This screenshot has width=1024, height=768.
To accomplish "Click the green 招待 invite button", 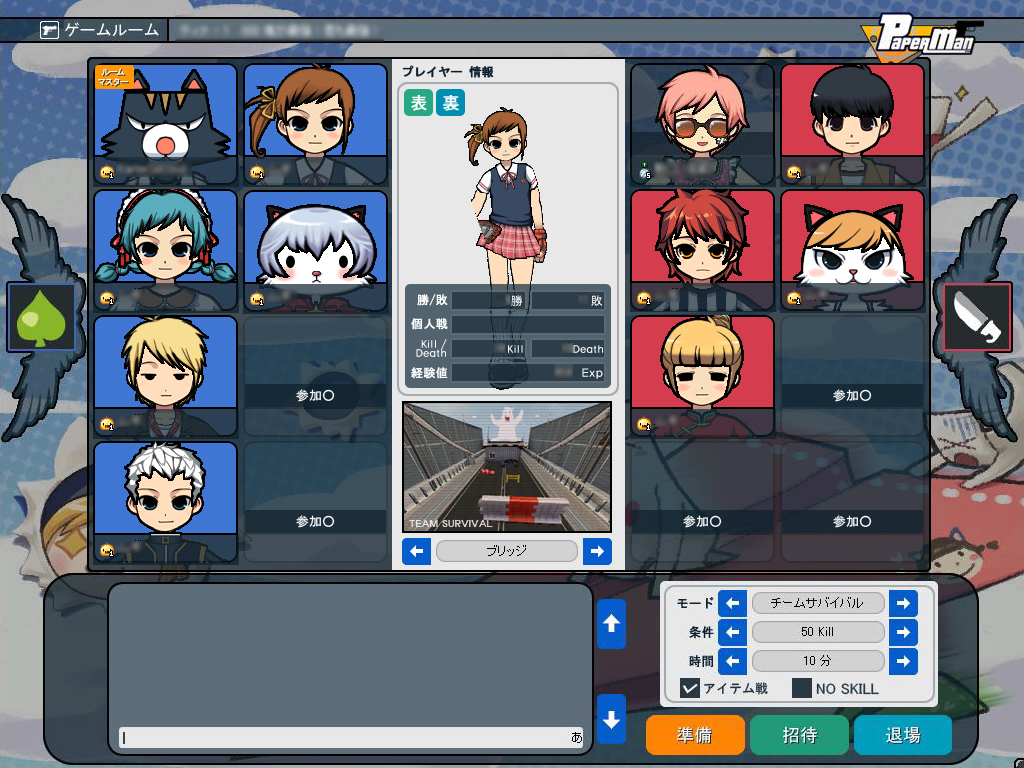I will click(799, 735).
